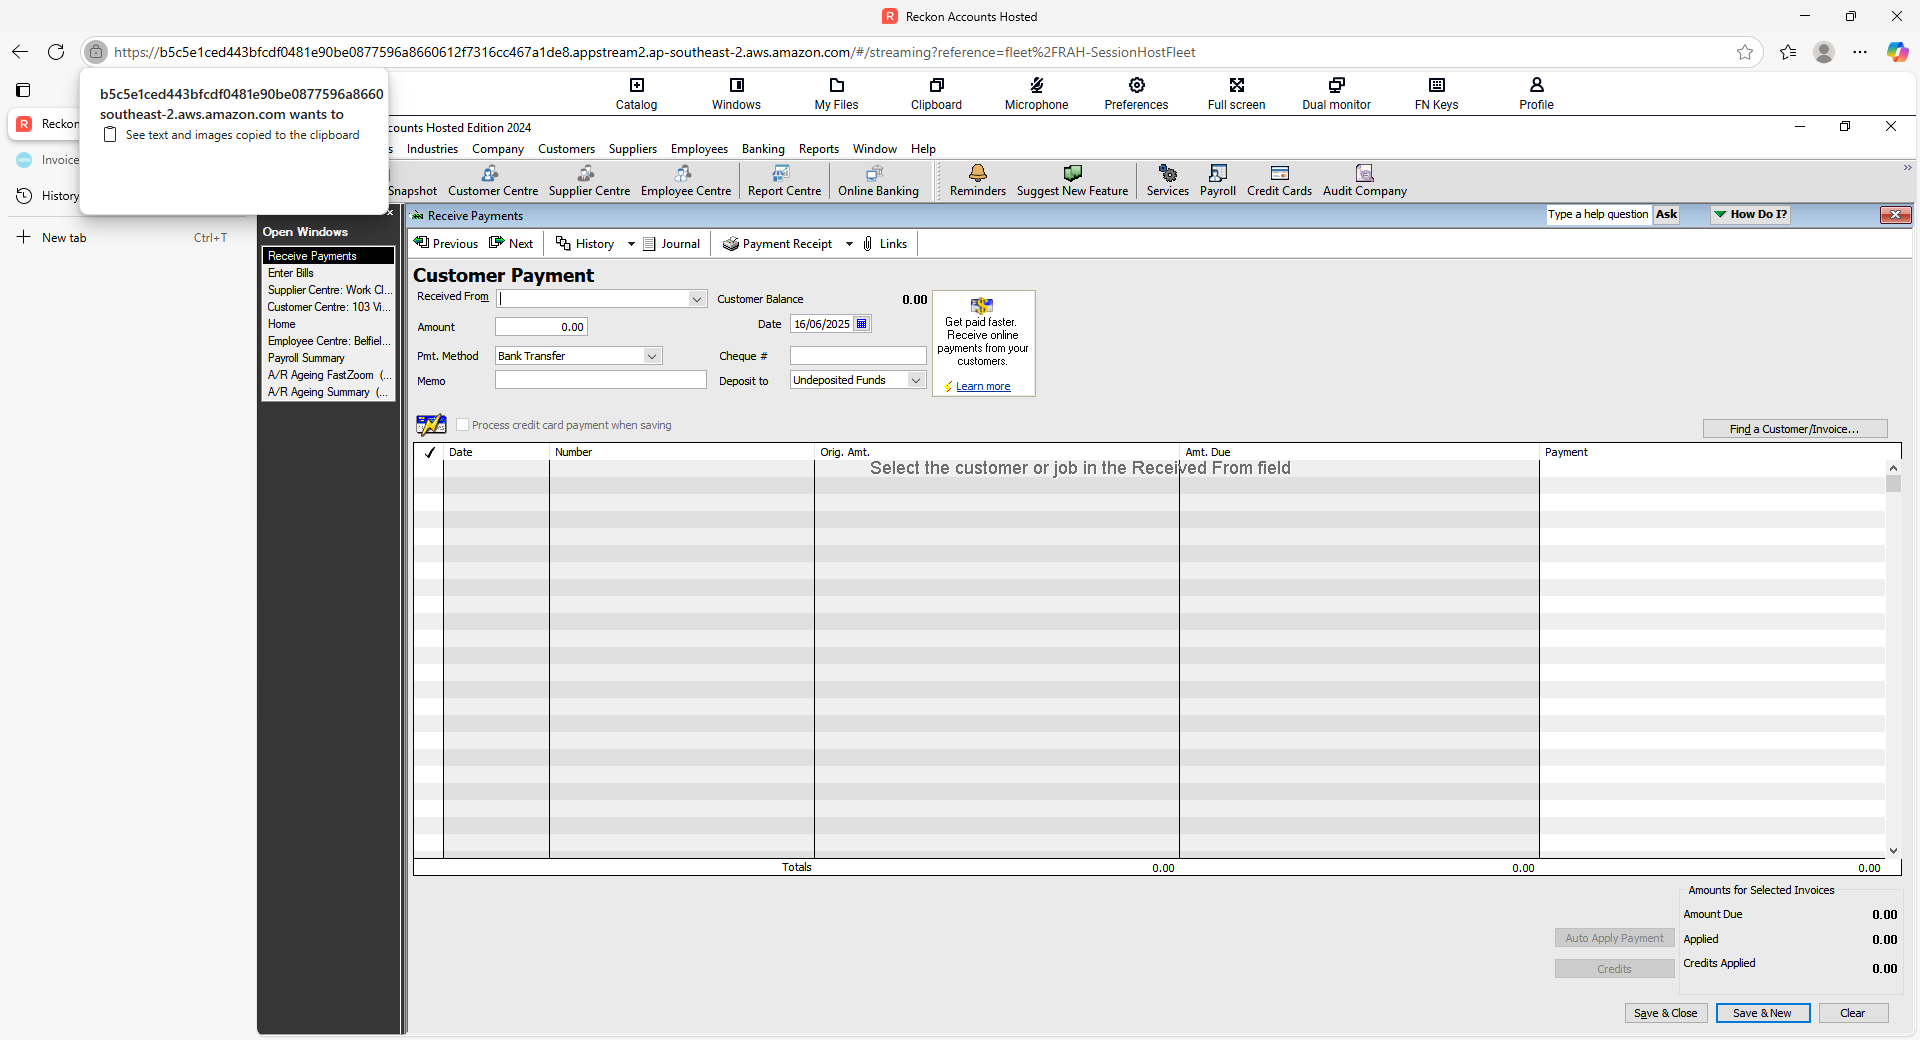Screen dimensions: 1920x1040
Task: Click Suggest New Feature icon
Action: pos(1072,181)
